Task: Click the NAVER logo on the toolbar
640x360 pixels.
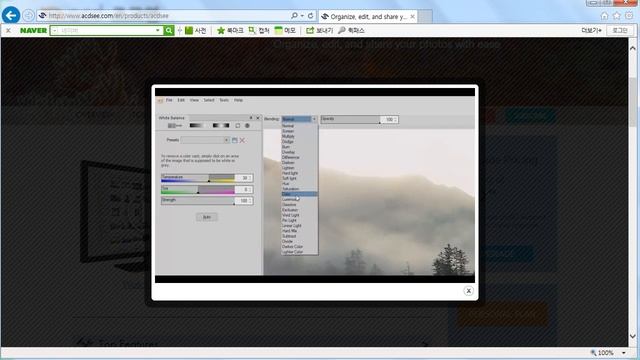Action: point(33,30)
